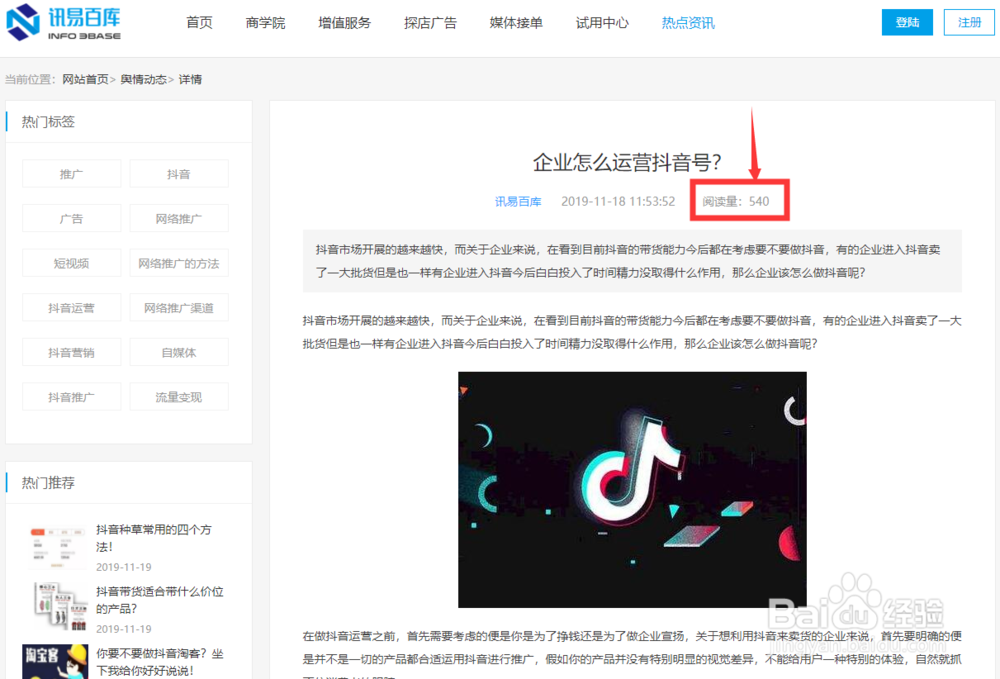Open the 首页 menu item

(199, 21)
